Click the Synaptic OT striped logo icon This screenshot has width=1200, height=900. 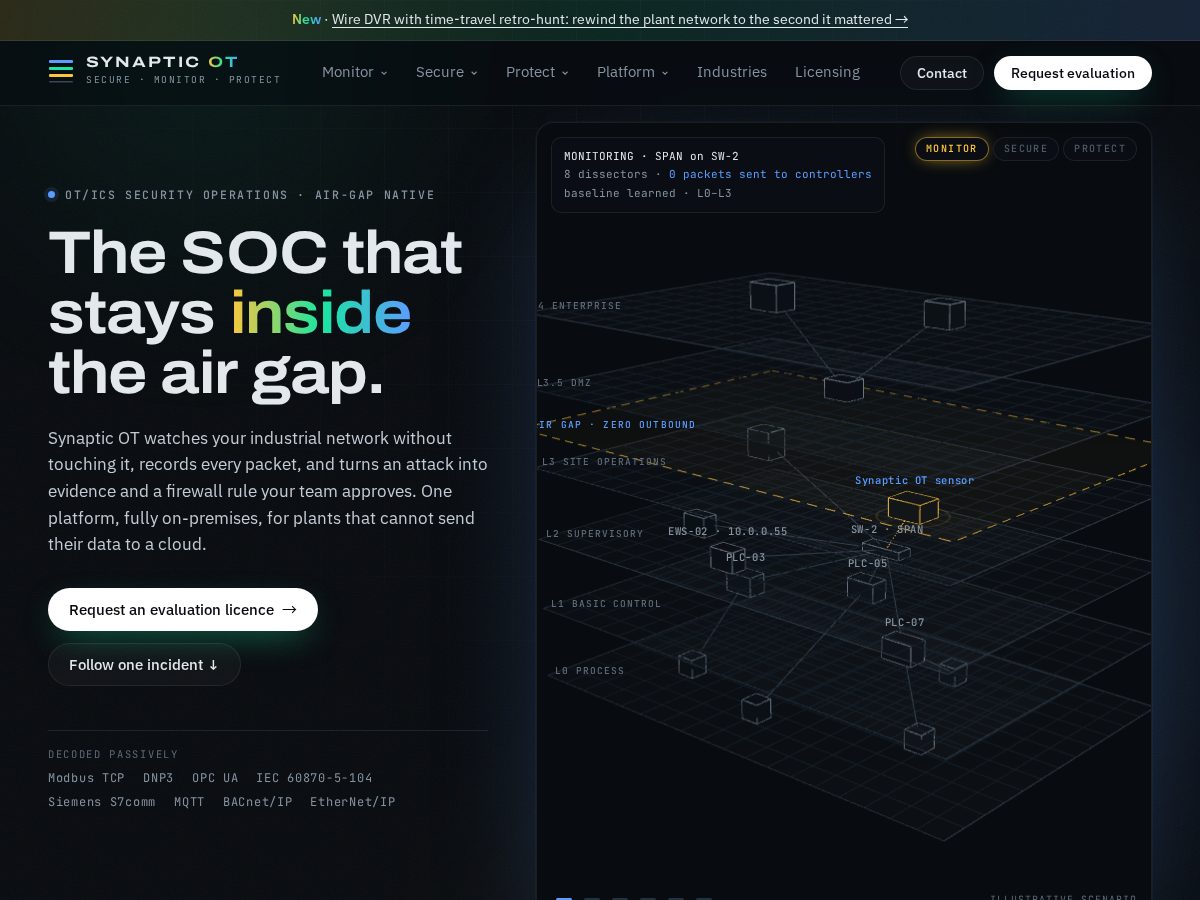coord(61,70)
